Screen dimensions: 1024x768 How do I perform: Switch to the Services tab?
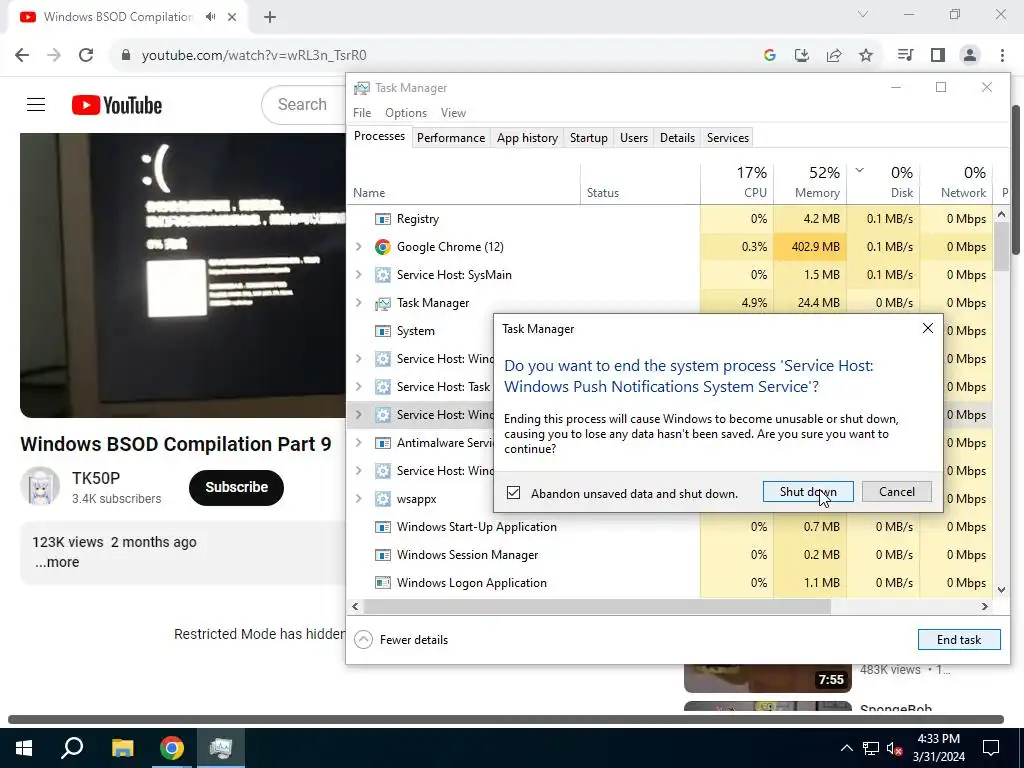(x=728, y=138)
